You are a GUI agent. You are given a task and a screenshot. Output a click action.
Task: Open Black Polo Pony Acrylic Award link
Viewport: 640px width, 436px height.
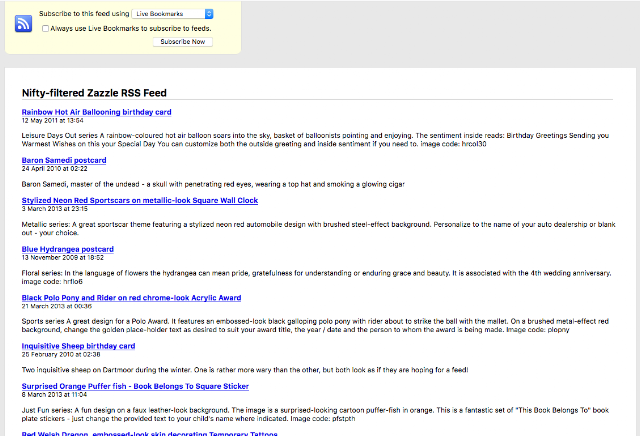click(x=131, y=298)
